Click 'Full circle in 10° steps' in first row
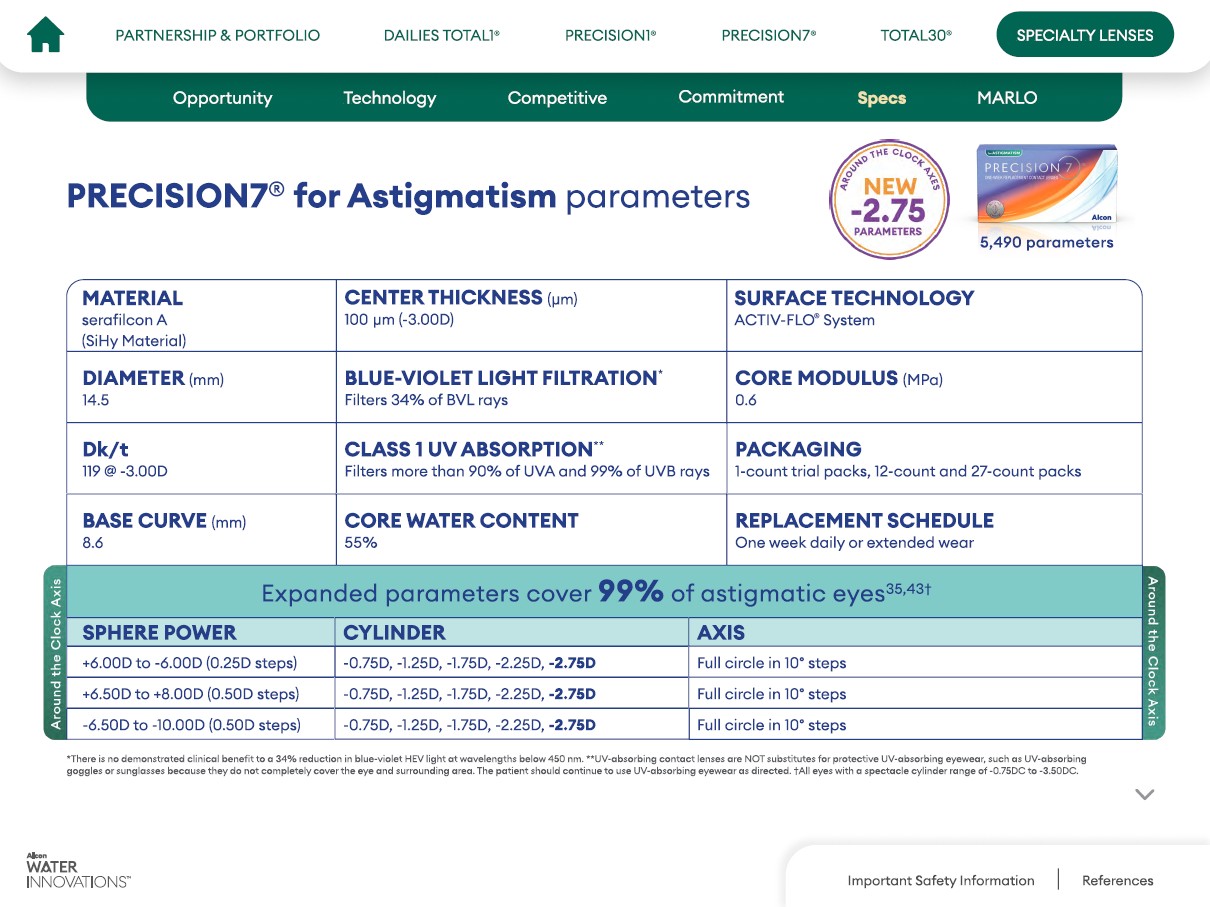The height and width of the screenshot is (907, 1210). tap(771, 663)
